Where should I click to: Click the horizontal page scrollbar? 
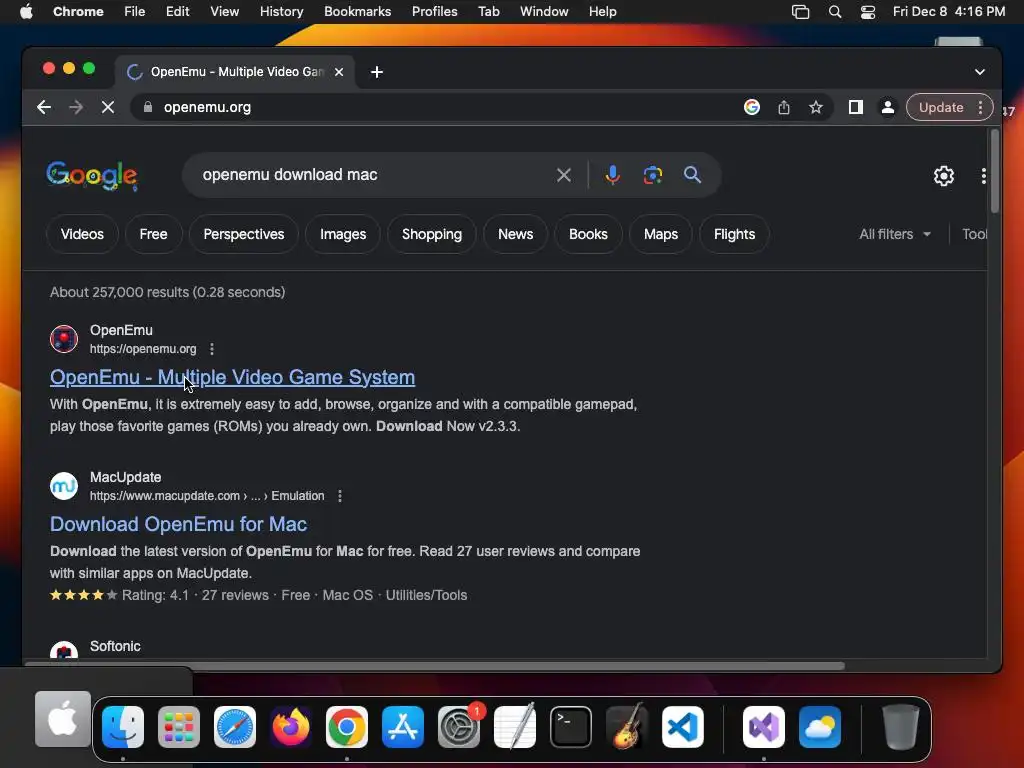(435, 665)
